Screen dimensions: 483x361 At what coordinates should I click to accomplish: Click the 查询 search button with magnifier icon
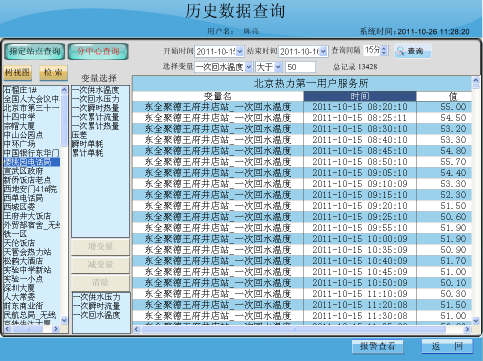(x=413, y=51)
